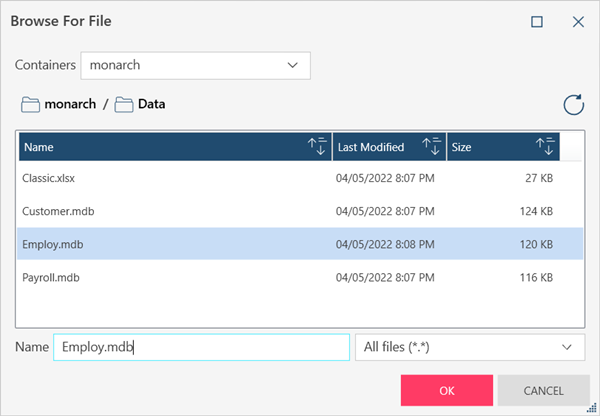
Task: Click the refresh file list icon
Action: 573,104
